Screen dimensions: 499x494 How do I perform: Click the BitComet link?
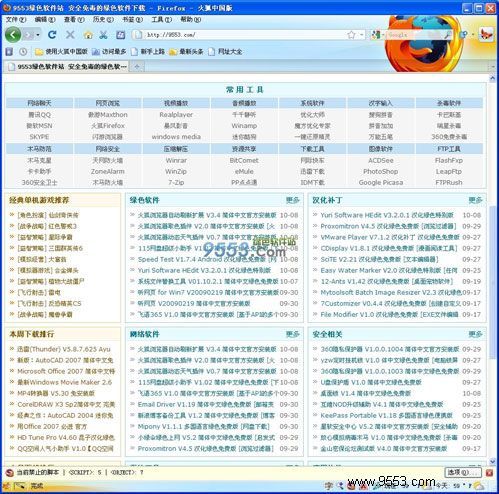click(244, 160)
